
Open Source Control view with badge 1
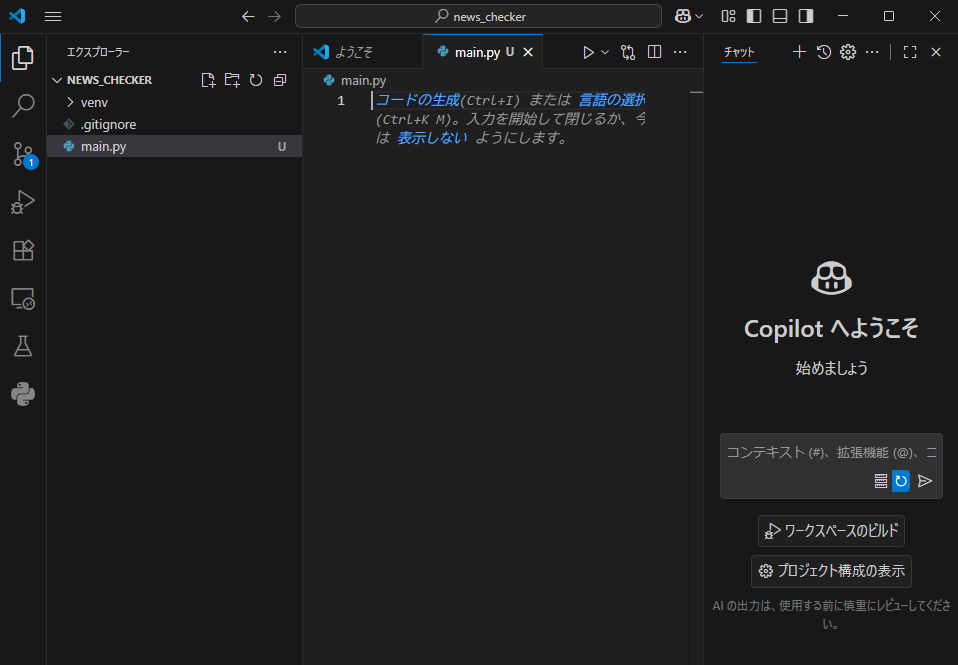pyautogui.click(x=24, y=154)
